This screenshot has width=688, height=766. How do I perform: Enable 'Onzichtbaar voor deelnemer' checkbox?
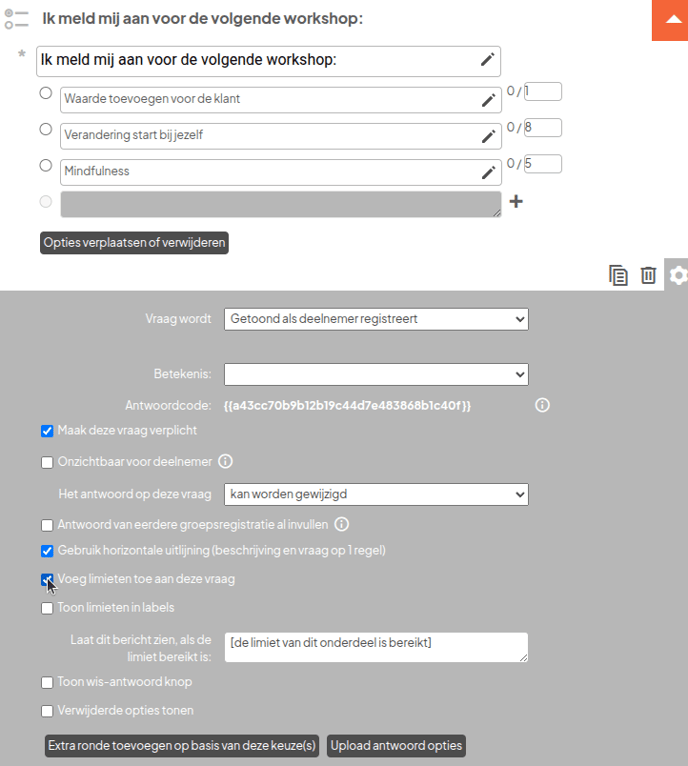[47, 462]
